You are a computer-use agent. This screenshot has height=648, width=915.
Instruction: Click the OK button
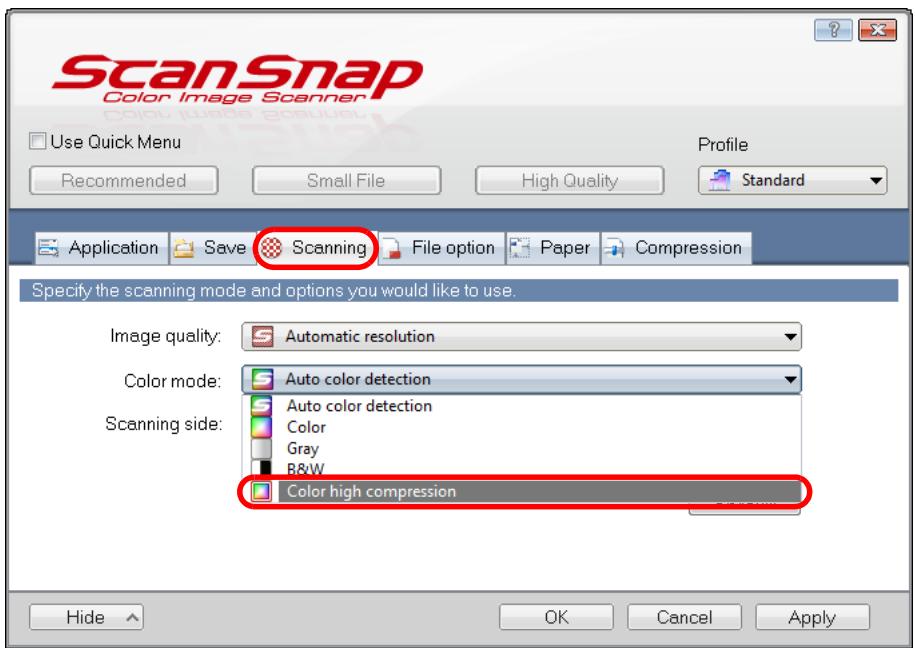pos(556,617)
